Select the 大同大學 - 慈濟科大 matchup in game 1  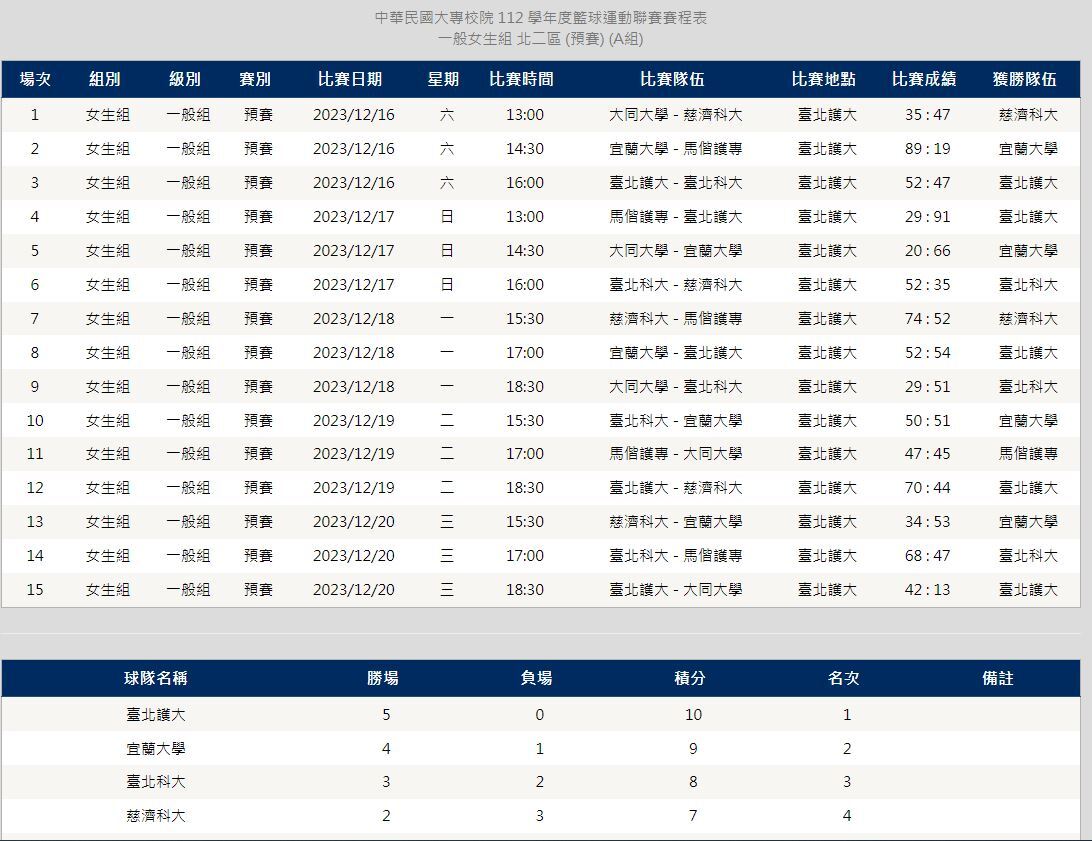point(676,115)
